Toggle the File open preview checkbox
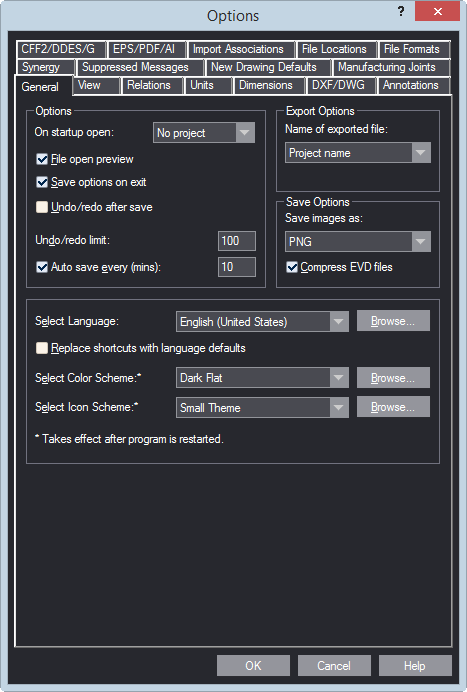The width and height of the screenshot is (467, 692). pyautogui.click(x=42, y=159)
